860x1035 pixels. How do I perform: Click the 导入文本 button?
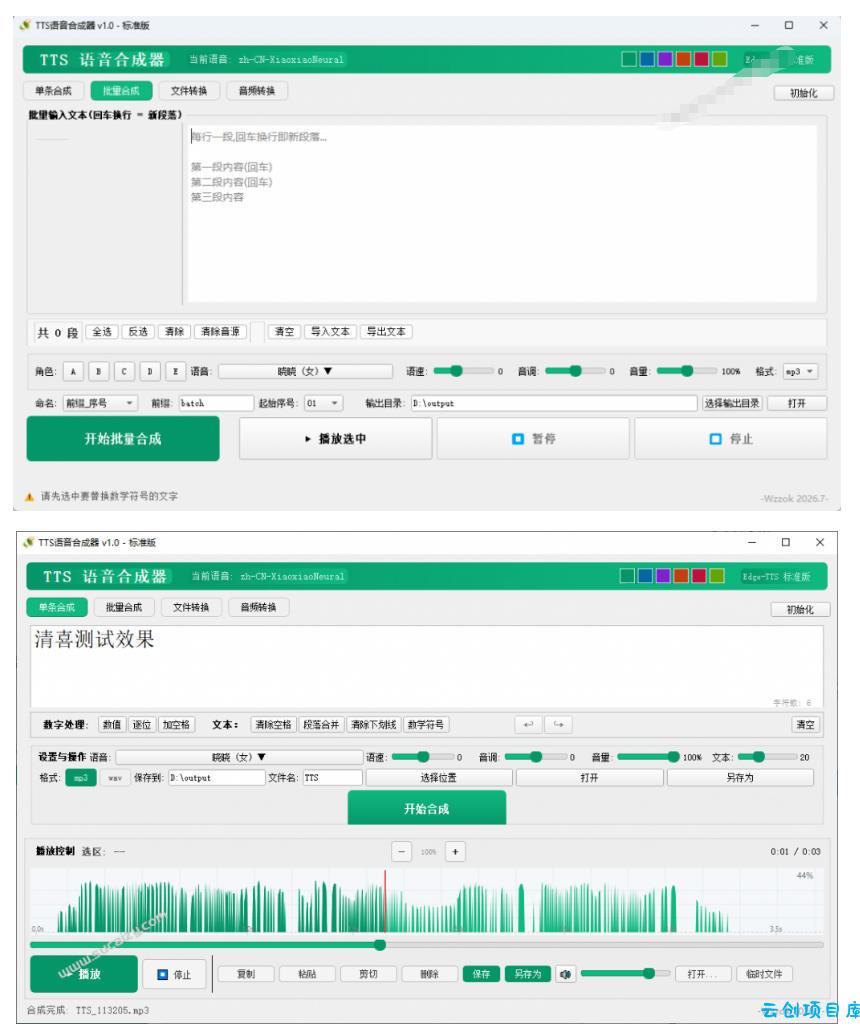tap(330, 331)
